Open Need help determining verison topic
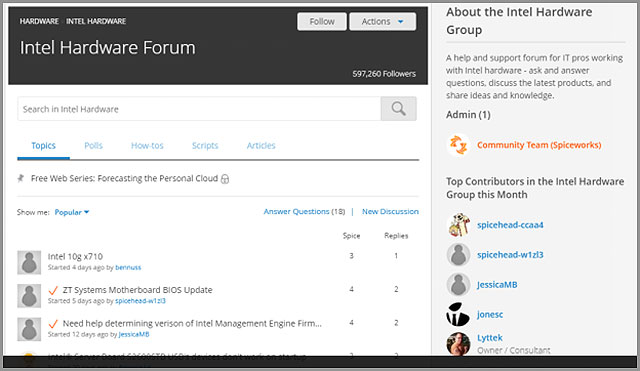Image resolution: width=640 pixels, height=371 pixels. (192, 323)
